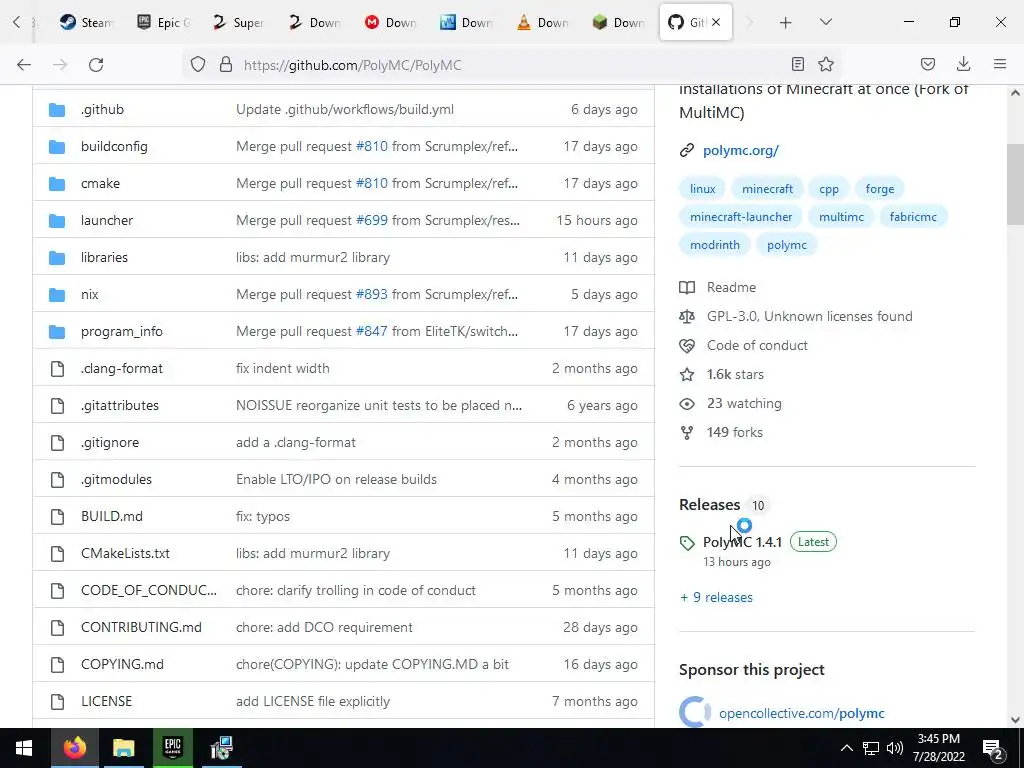Reload the current page
Screen dimensions: 1024x768
(x=96, y=65)
